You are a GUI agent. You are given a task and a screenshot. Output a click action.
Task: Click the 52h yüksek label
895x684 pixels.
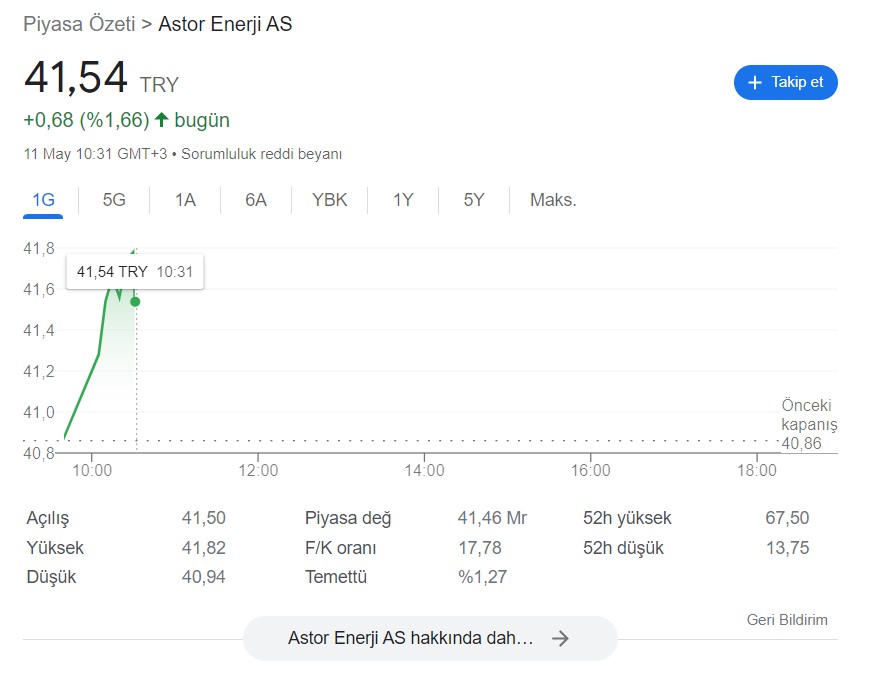coord(627,518)
